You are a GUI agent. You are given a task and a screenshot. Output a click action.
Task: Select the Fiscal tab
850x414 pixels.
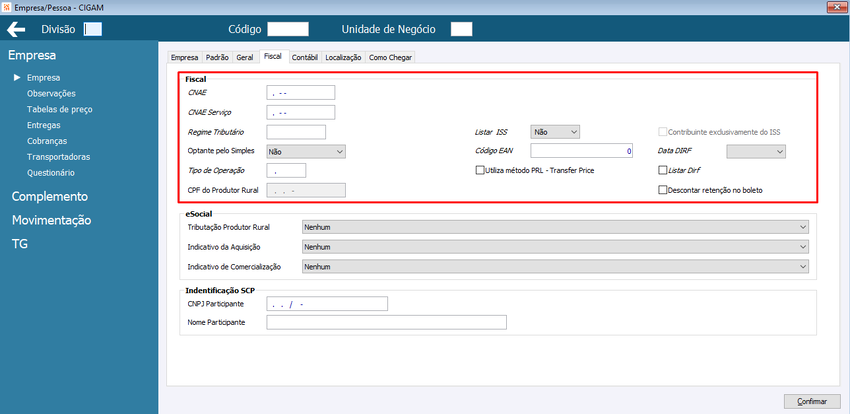point(273,56)
